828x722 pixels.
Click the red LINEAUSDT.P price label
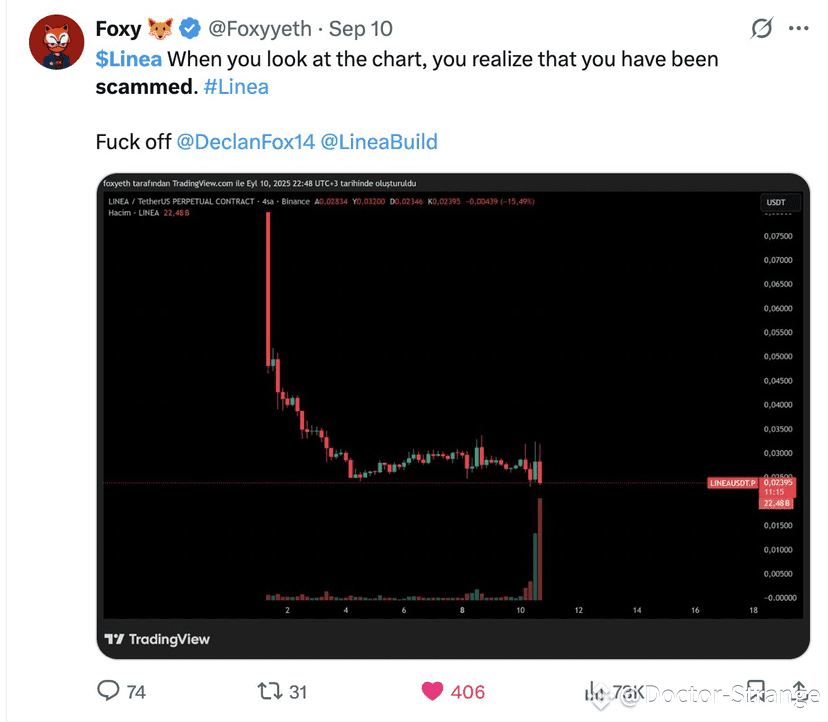[732, 483]
